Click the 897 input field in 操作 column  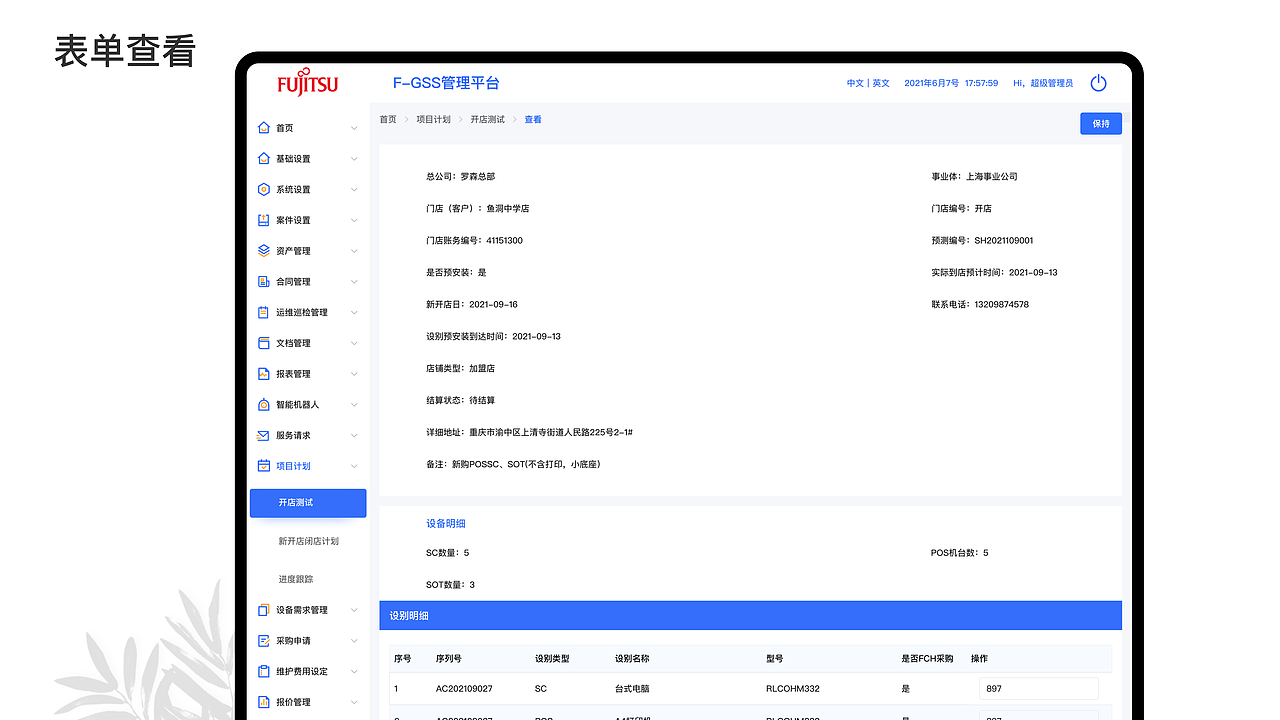[x=1038, y=689]
